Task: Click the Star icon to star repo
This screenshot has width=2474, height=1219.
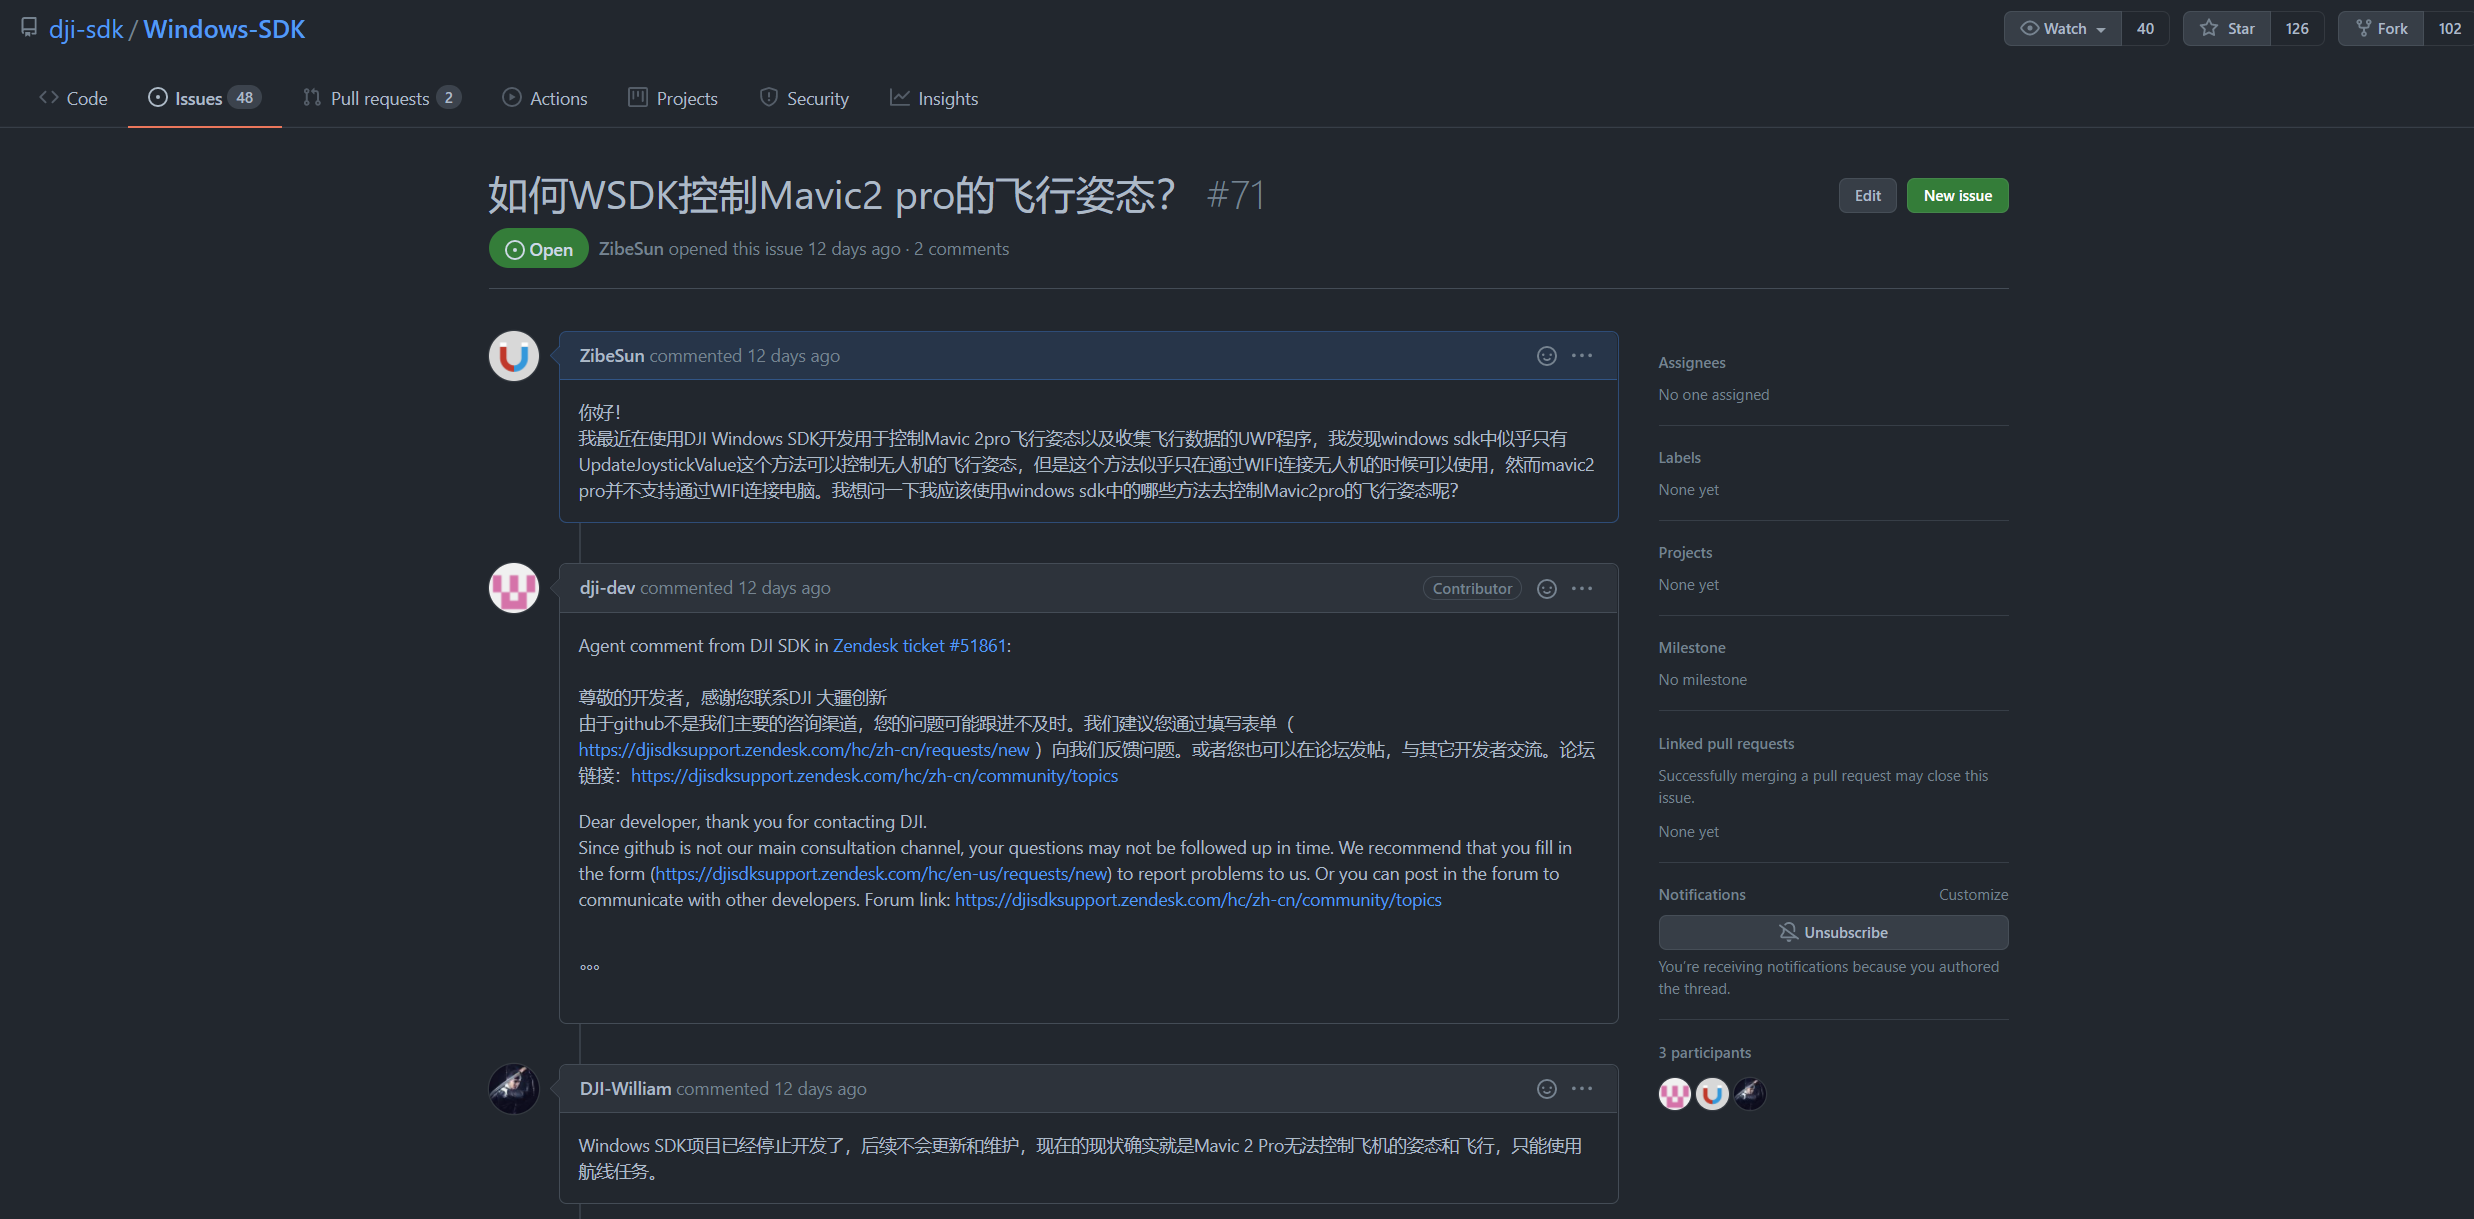Action: click(2229, 28)
